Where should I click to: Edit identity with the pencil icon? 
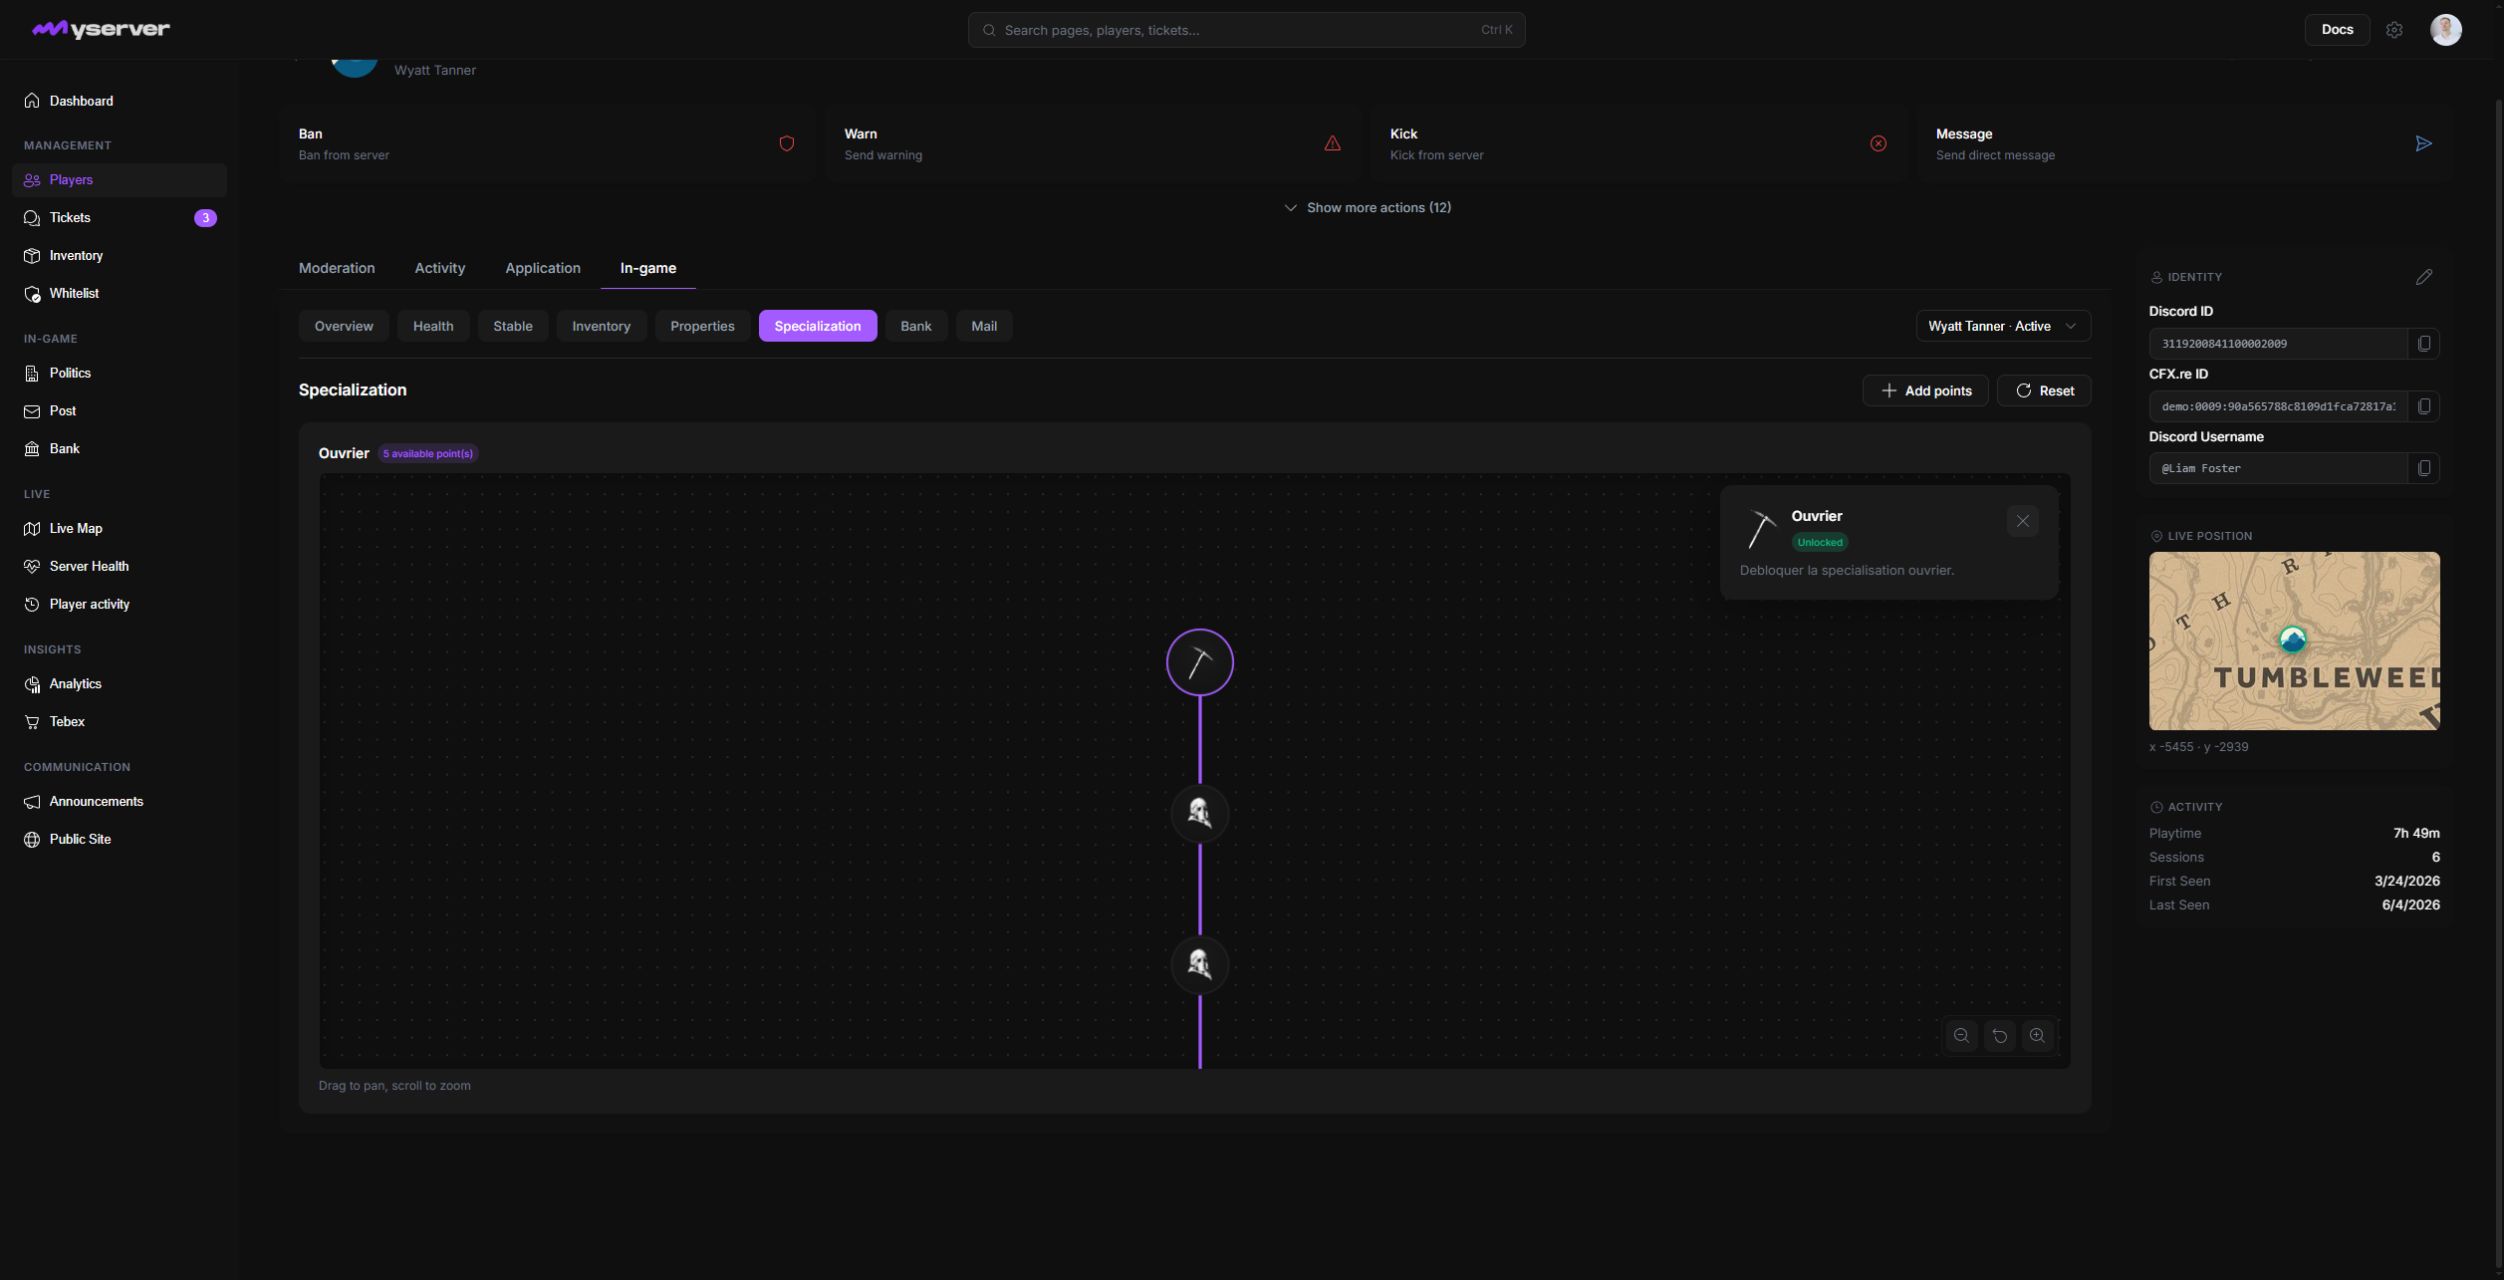pyautogui.click(x=2424, y=277)
